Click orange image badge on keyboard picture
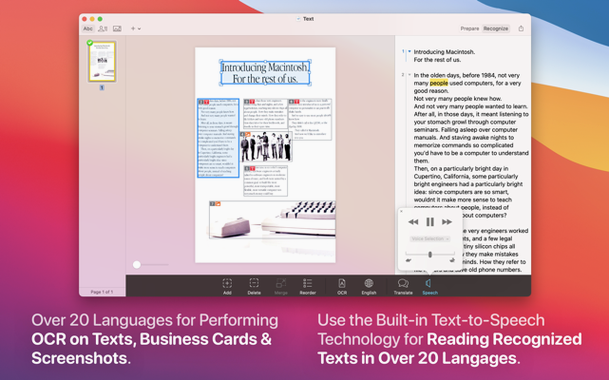Screen dimensions: 609x380 click(218, 204)
